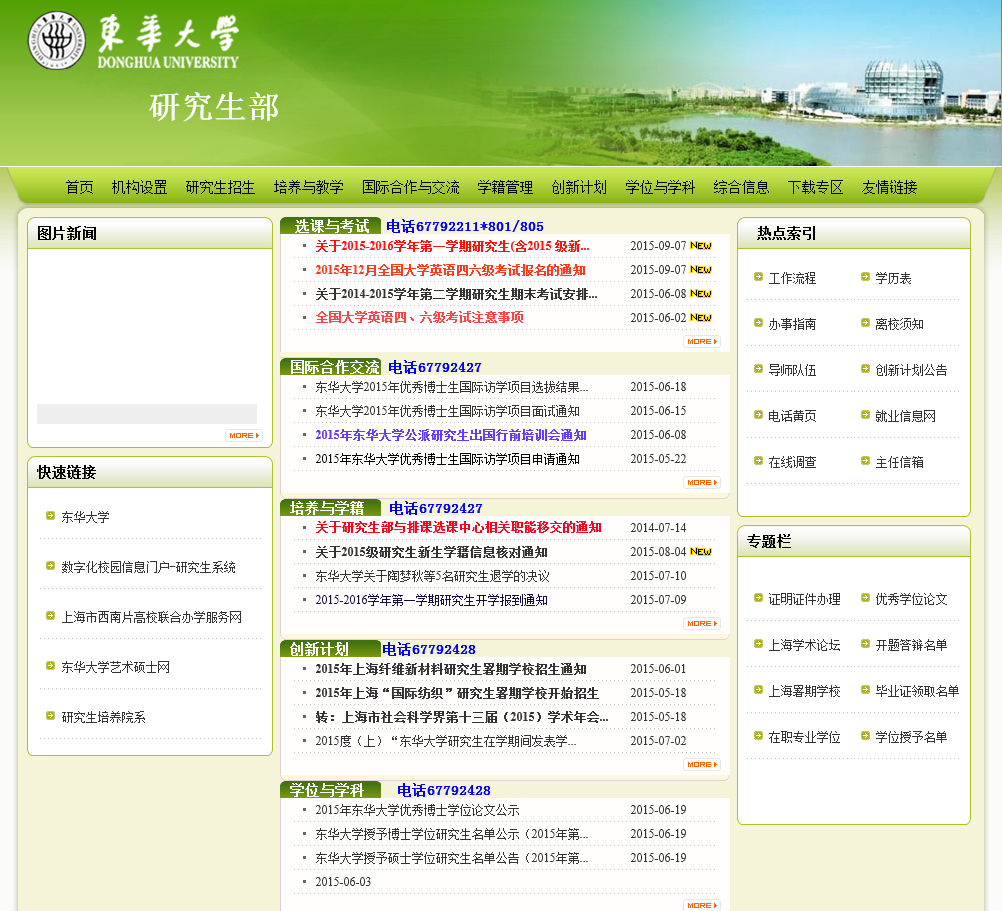Viewport: 1002px width, 911px height.
Task: Click MORE button in 选课与考试 section
Action: tap(702, 341)
